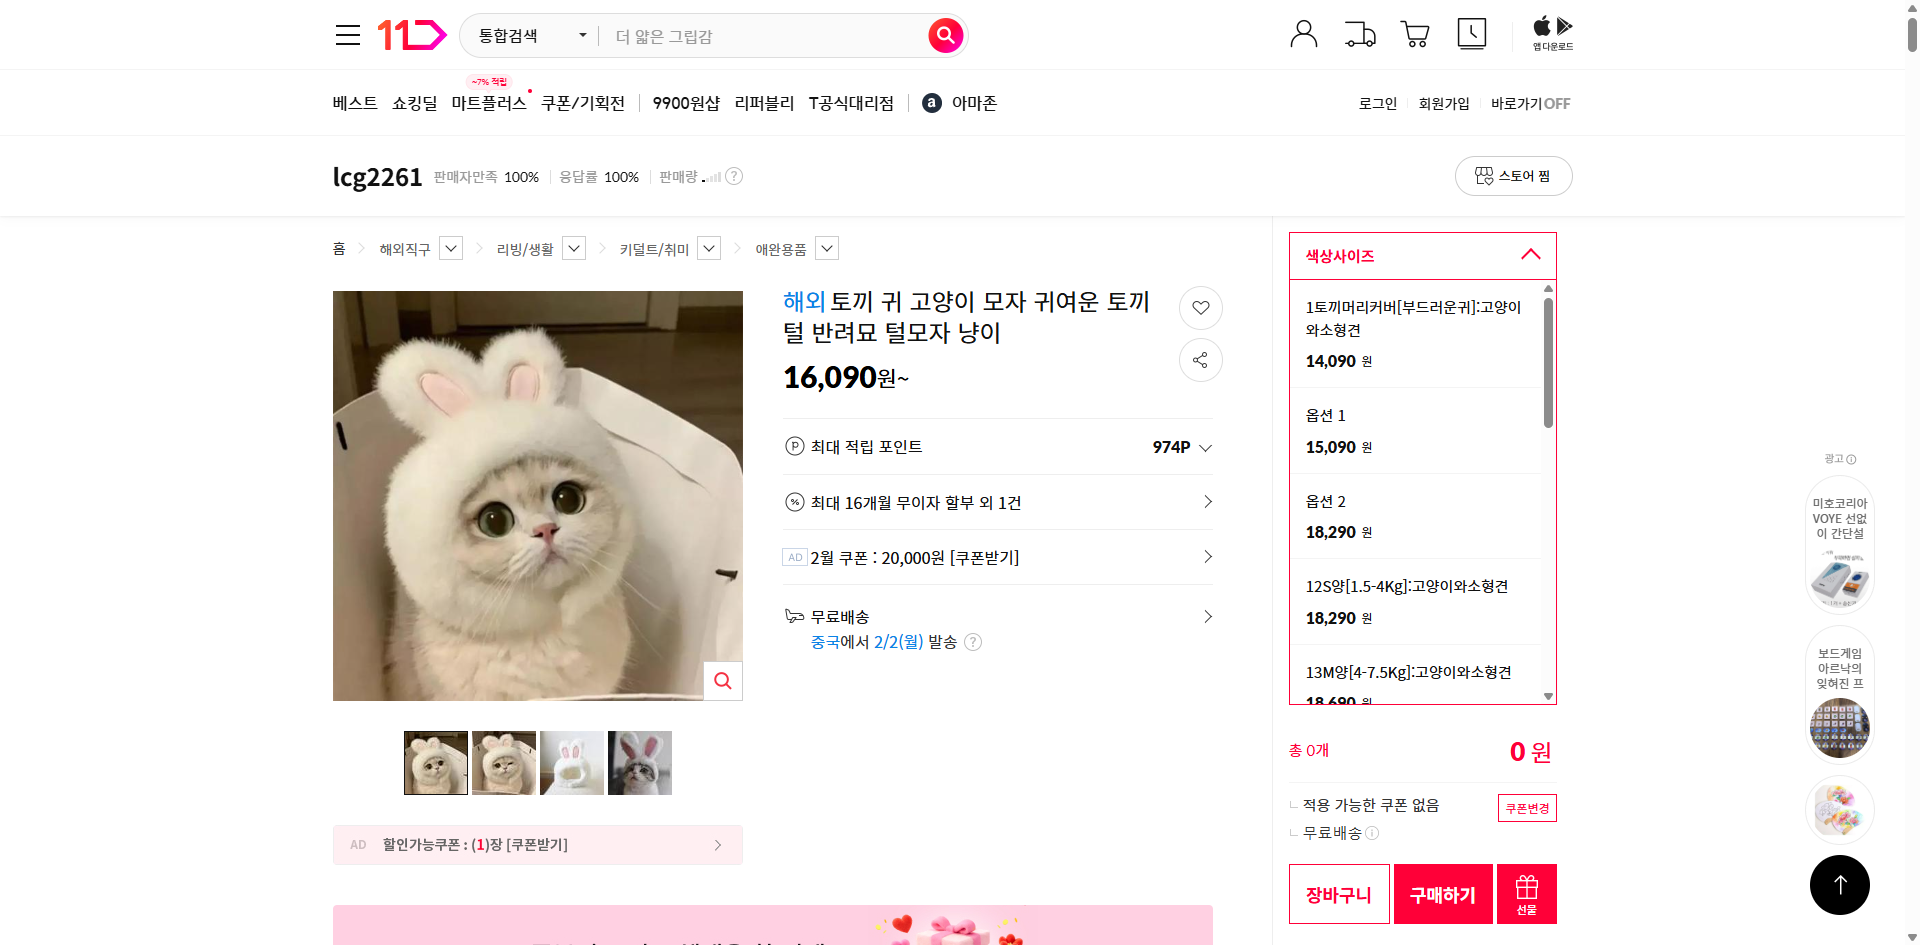This screenshot has height=945, width=1920.
Task: Select the second product thumbnail
Action: pyautogui.click(x=503, y=762)
